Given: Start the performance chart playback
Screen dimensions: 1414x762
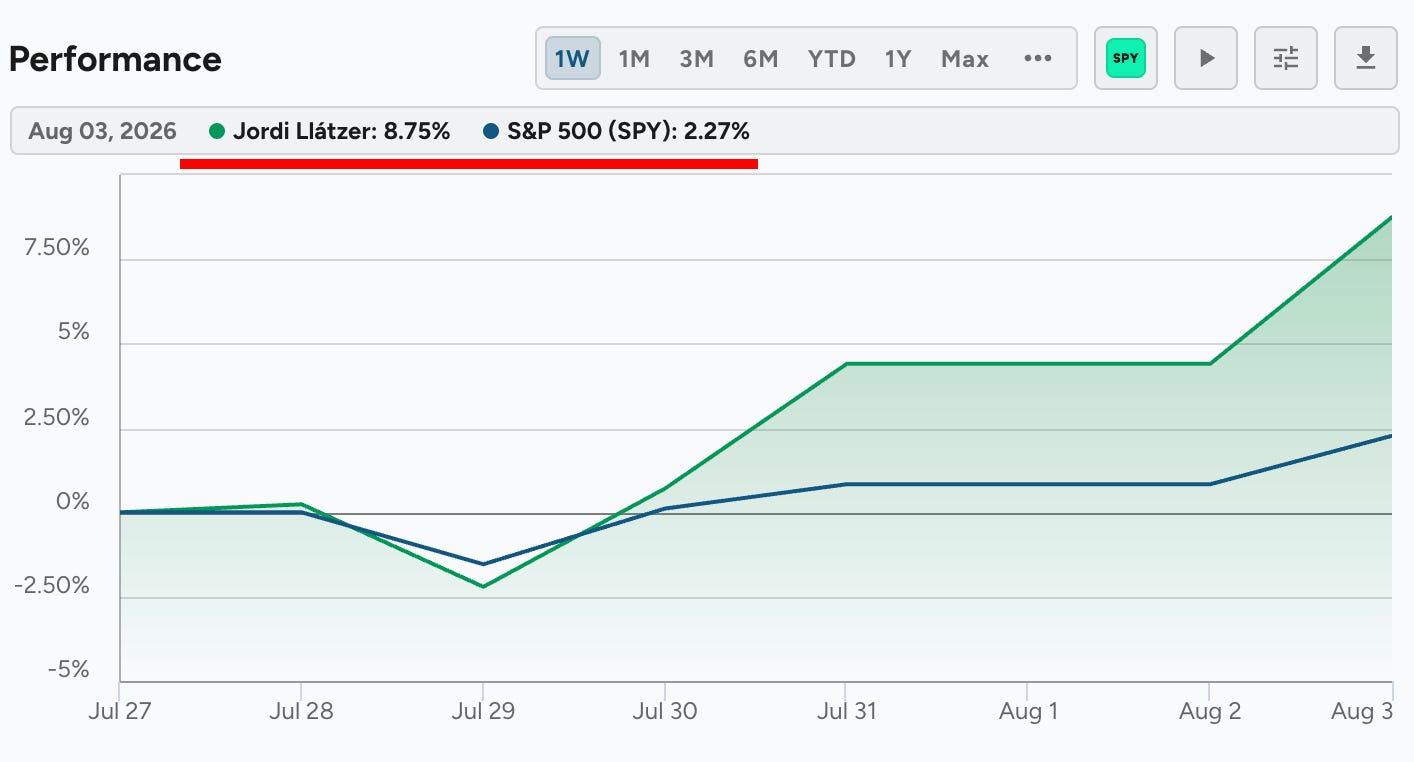Looking at the screenshot, I should pyautogui.click(x=1206, y=58).
